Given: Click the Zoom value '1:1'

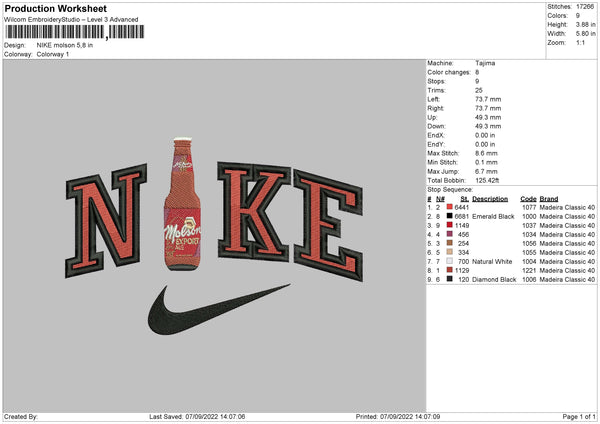Looking at the screenshot, I should [580, 42].
